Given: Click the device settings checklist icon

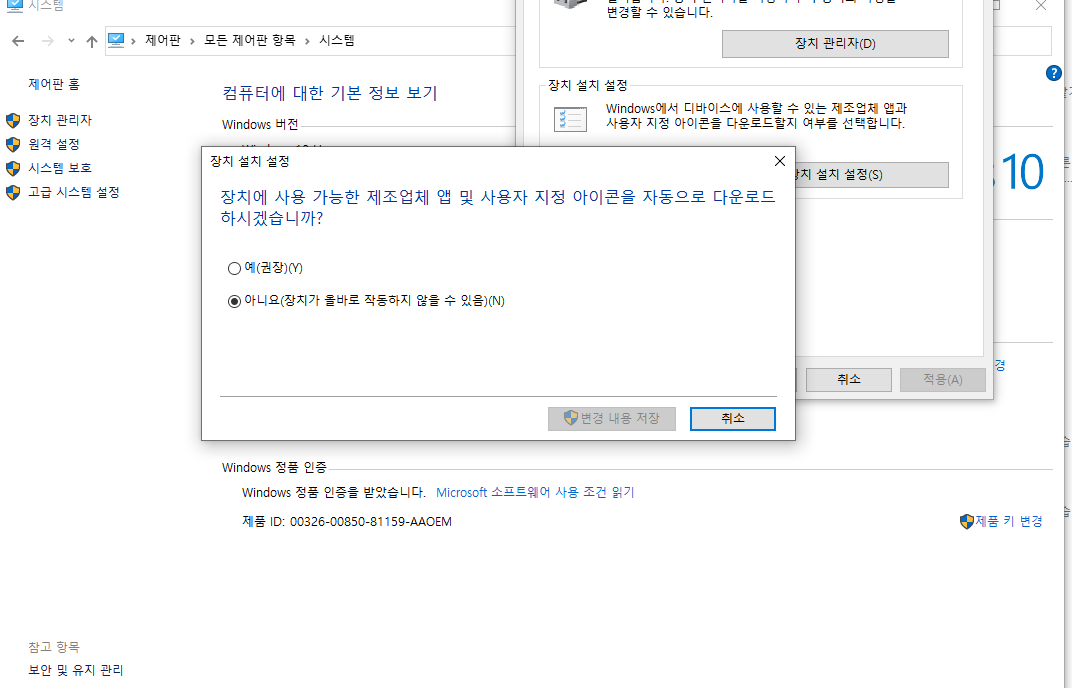Looking at the screenshot, I should point(570,120).
